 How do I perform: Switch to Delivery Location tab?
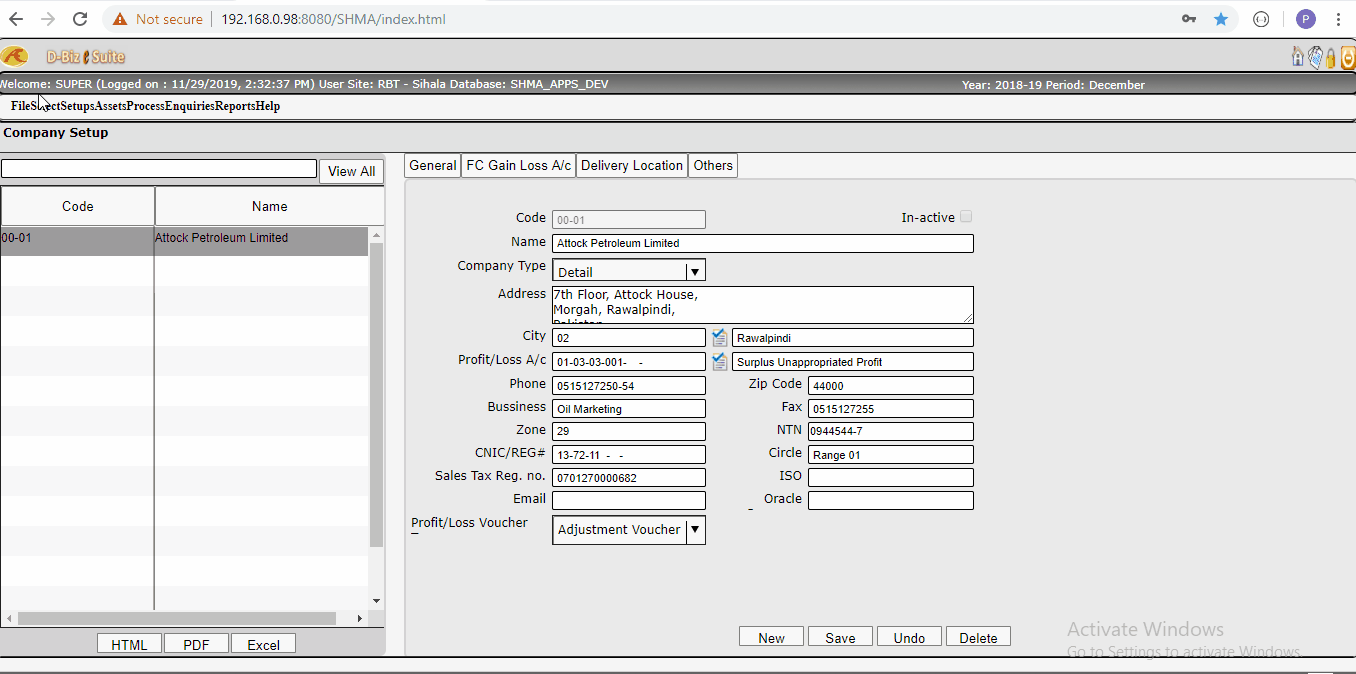tap(632, 166)
